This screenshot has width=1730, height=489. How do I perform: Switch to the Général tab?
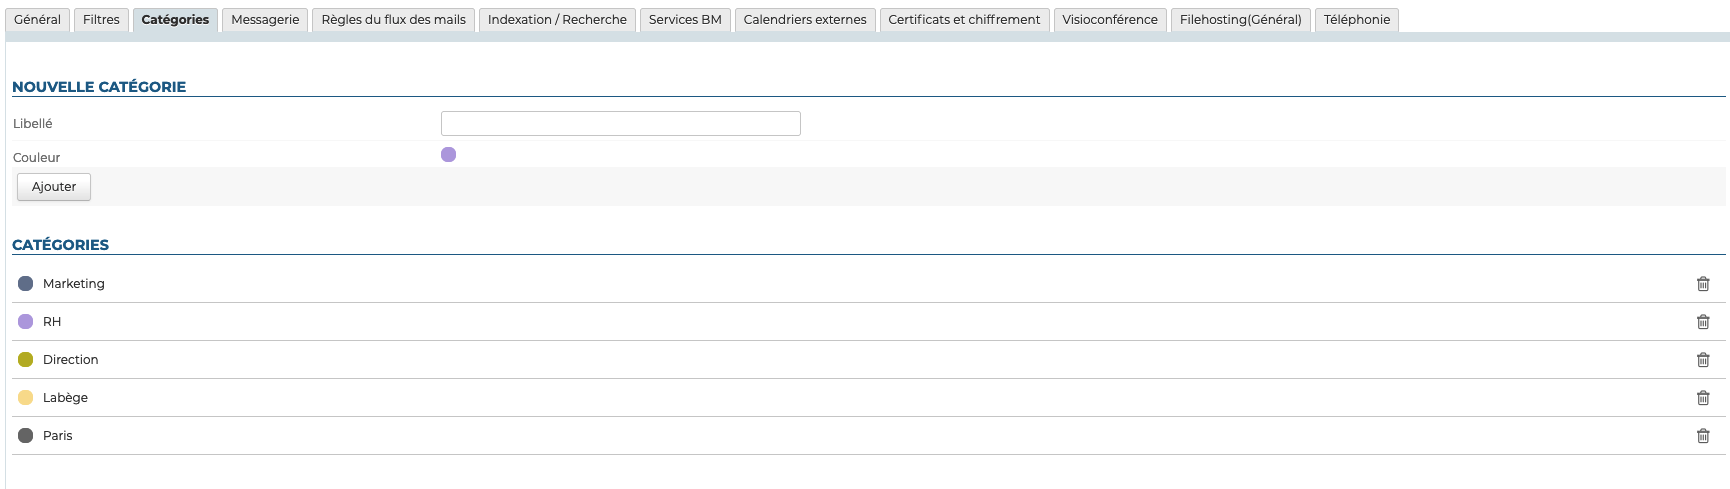(37, 20)
